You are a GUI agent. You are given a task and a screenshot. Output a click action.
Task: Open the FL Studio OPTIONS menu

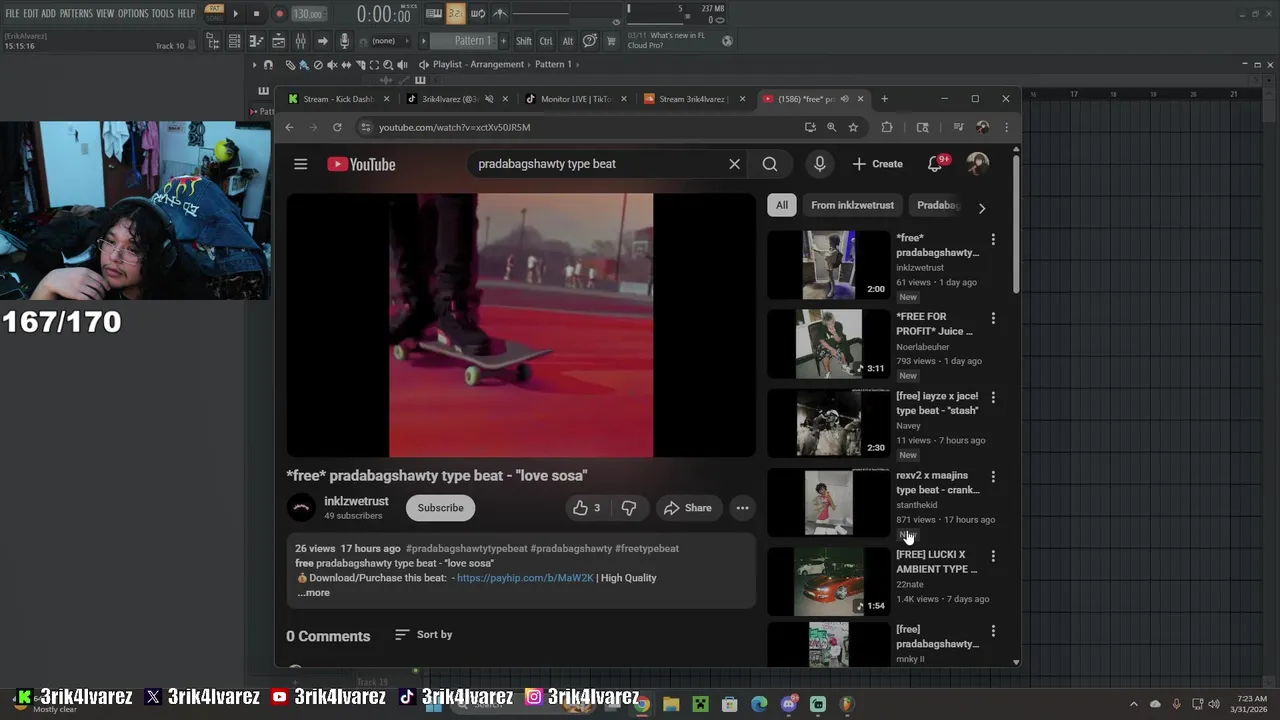point(133,14)
